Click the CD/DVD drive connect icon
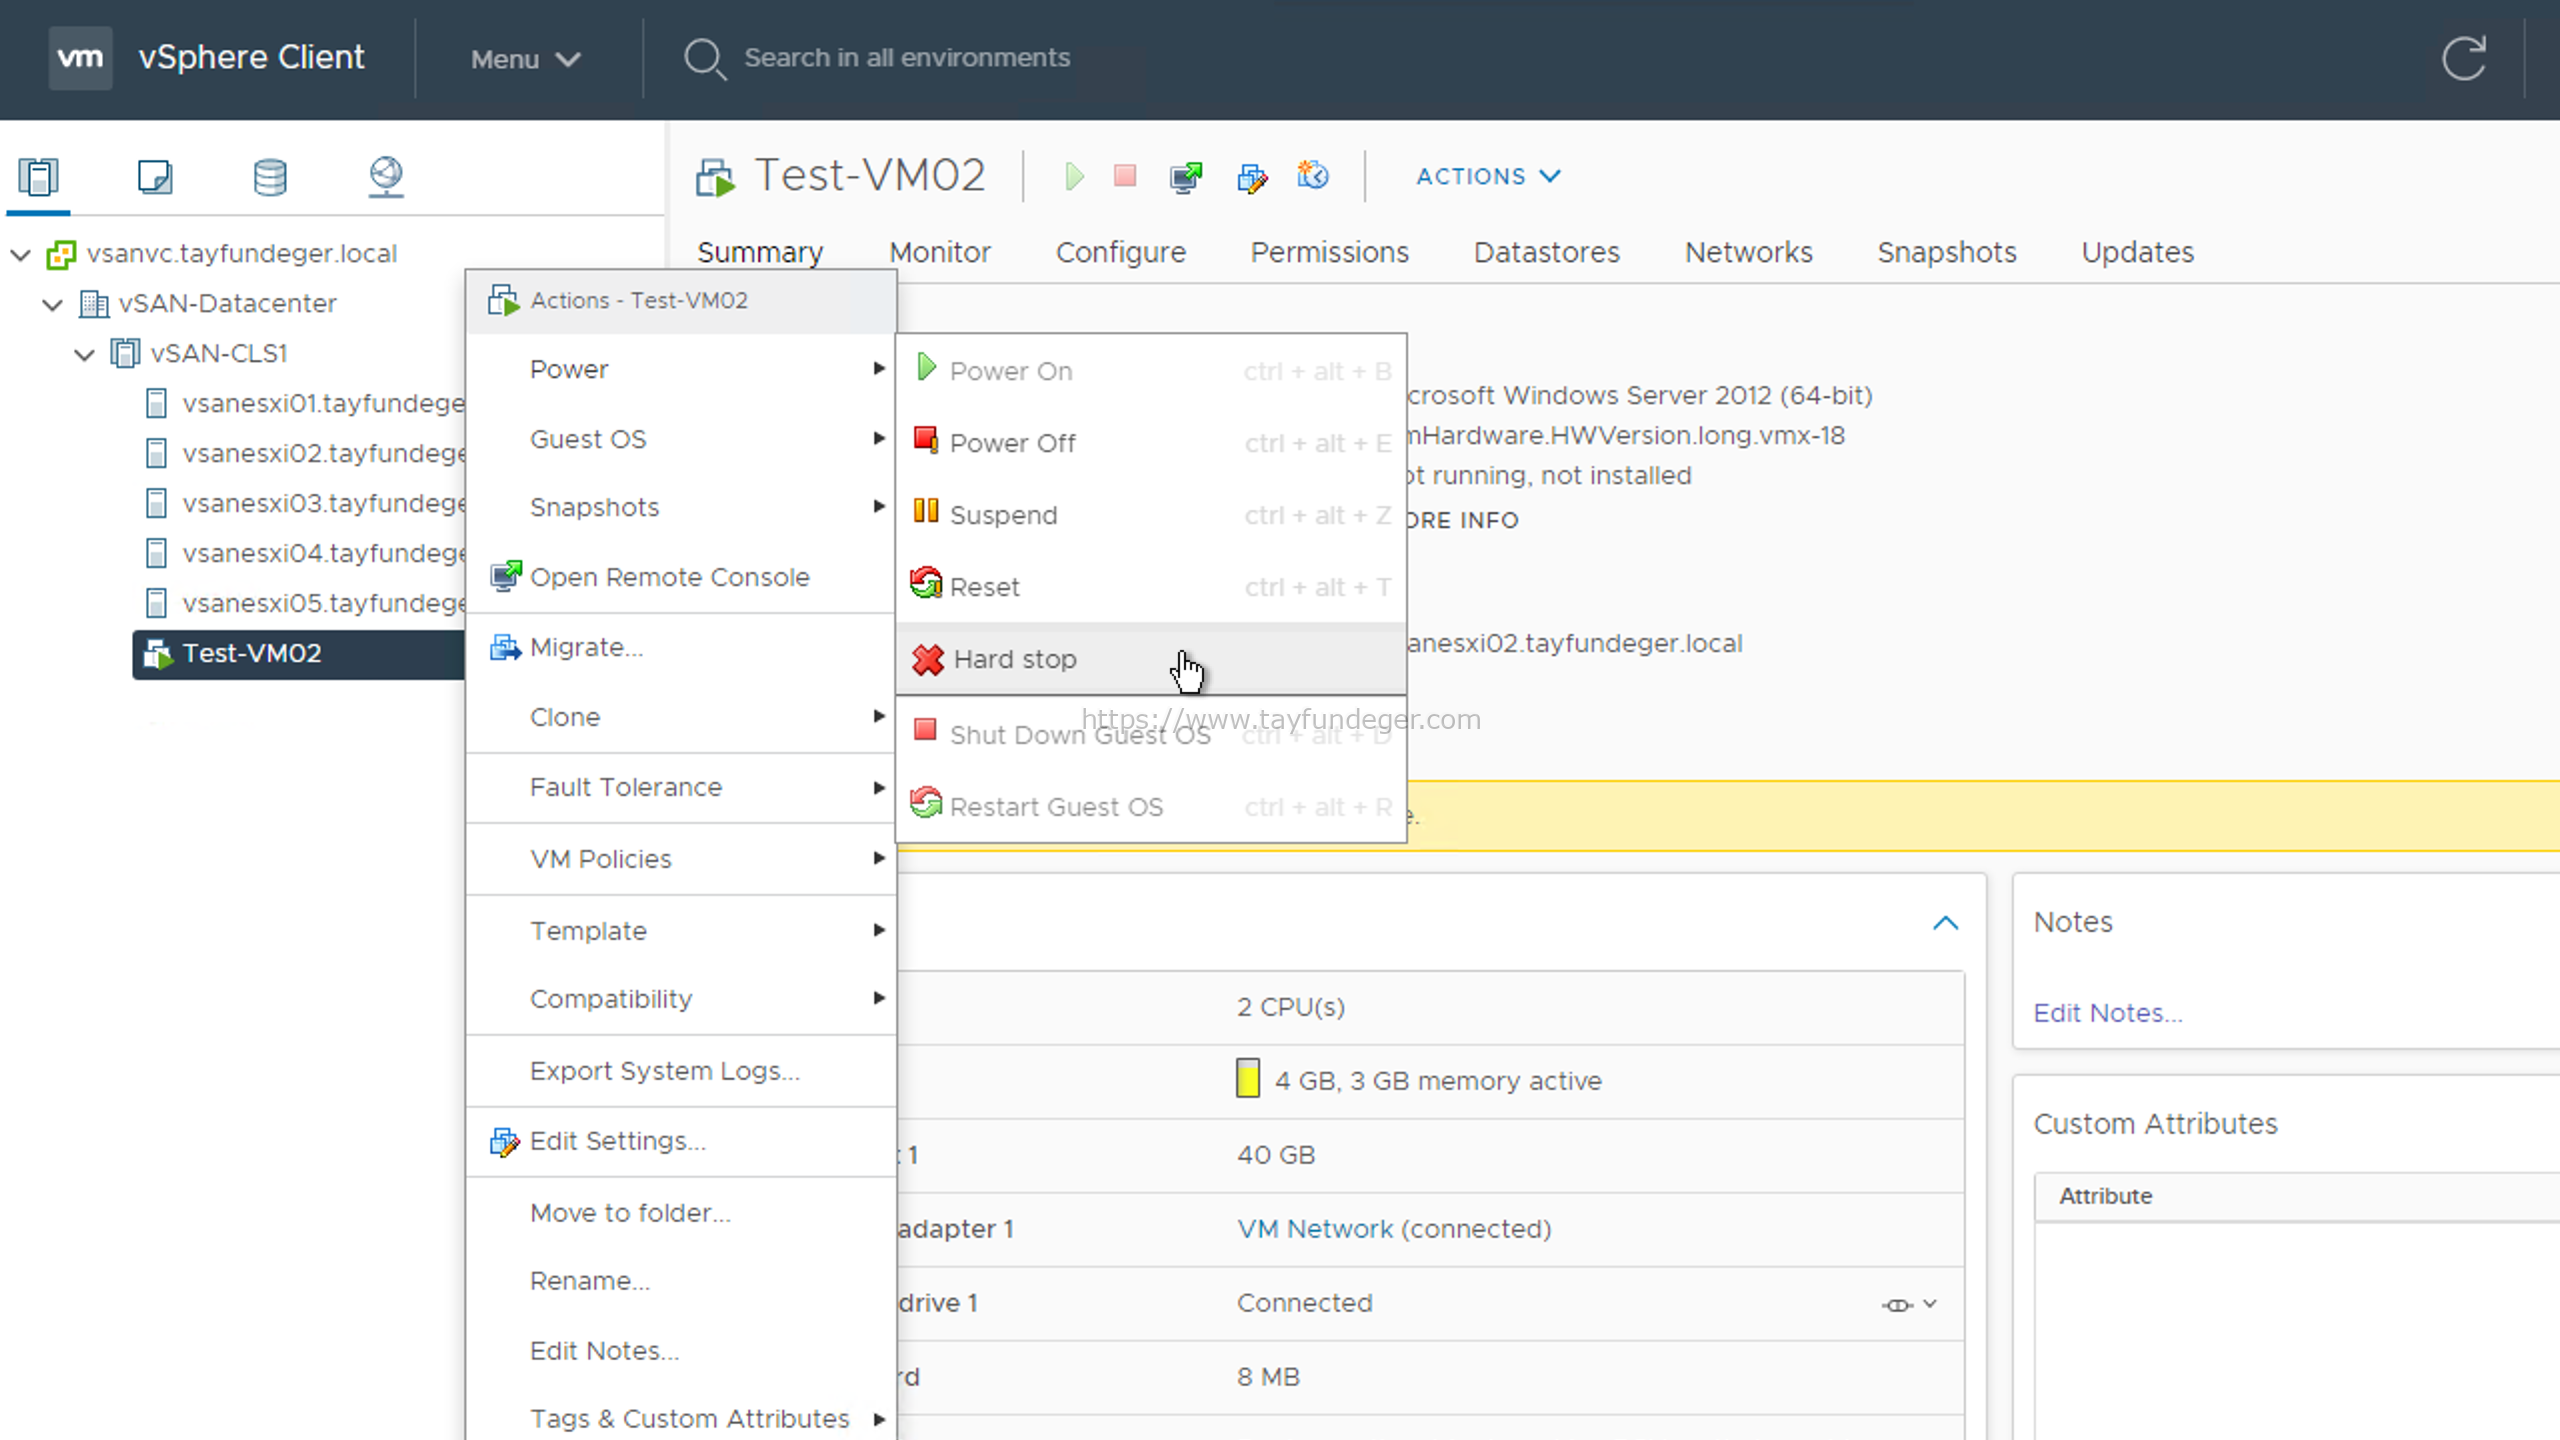2560x1440 pixels. [x=1897, y=1304]
